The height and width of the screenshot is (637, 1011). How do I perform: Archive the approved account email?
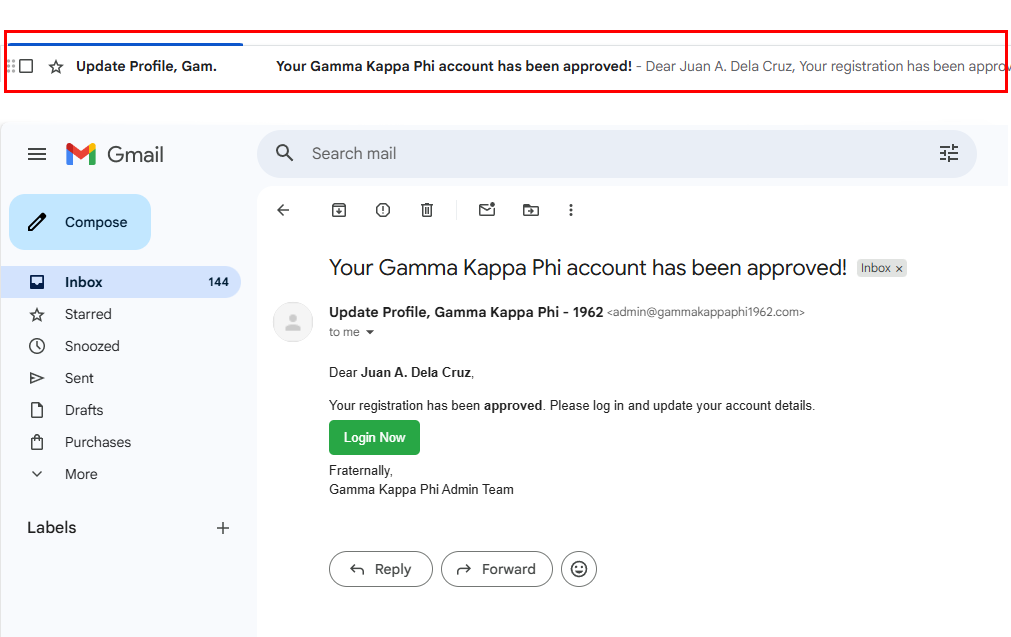click(x=339, y=210)
